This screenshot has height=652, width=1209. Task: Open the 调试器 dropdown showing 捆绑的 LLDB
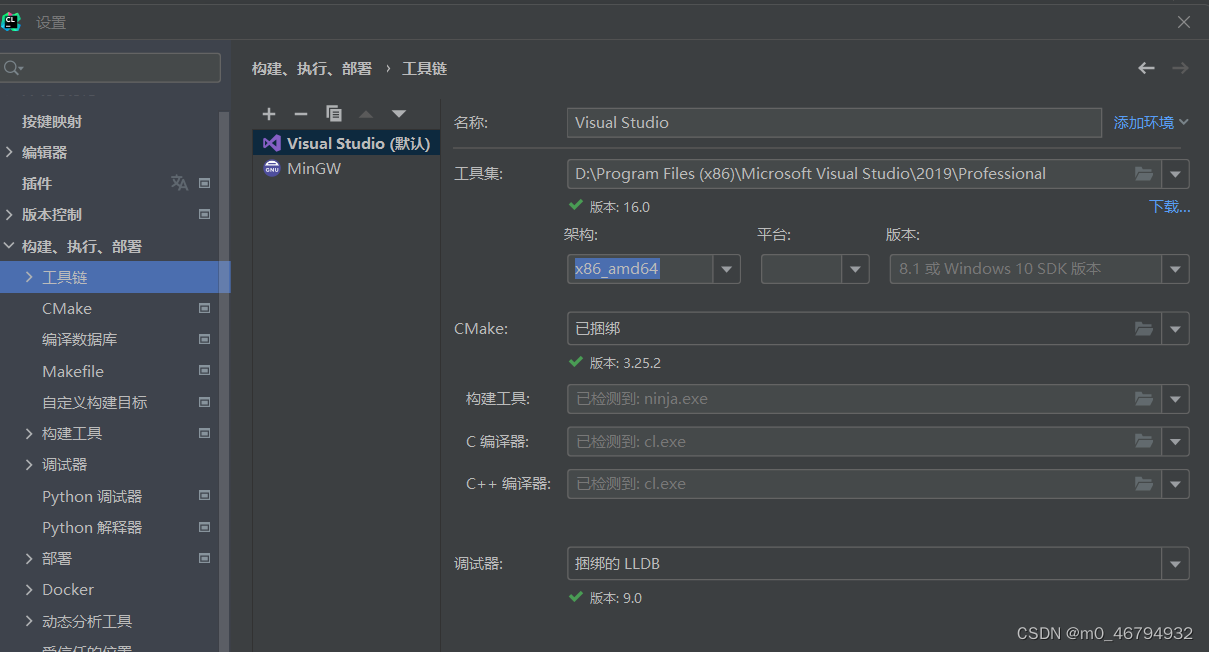[x=1176, y=563]
